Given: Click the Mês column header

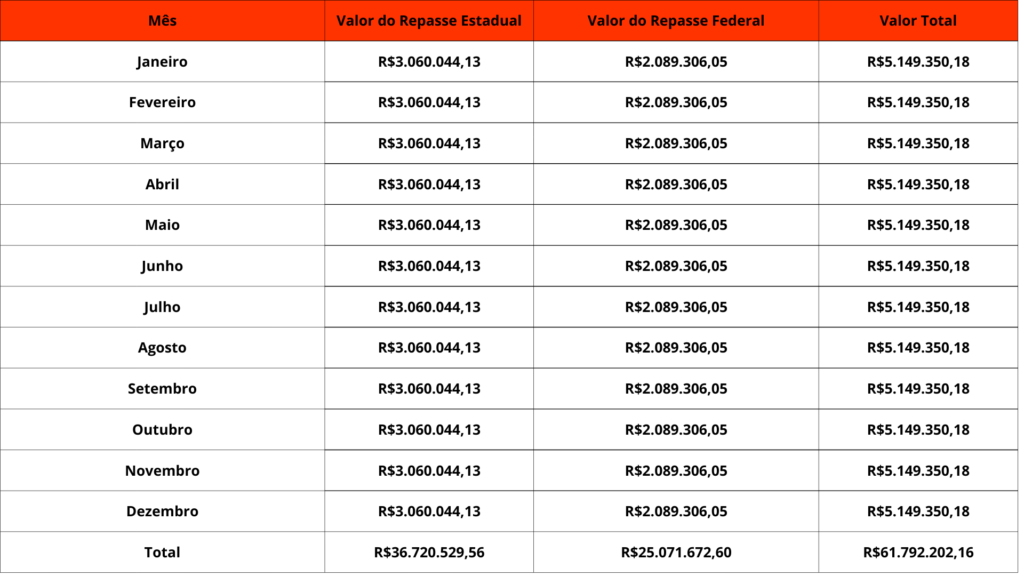Looking at the screenshot, I should point(162,21).
